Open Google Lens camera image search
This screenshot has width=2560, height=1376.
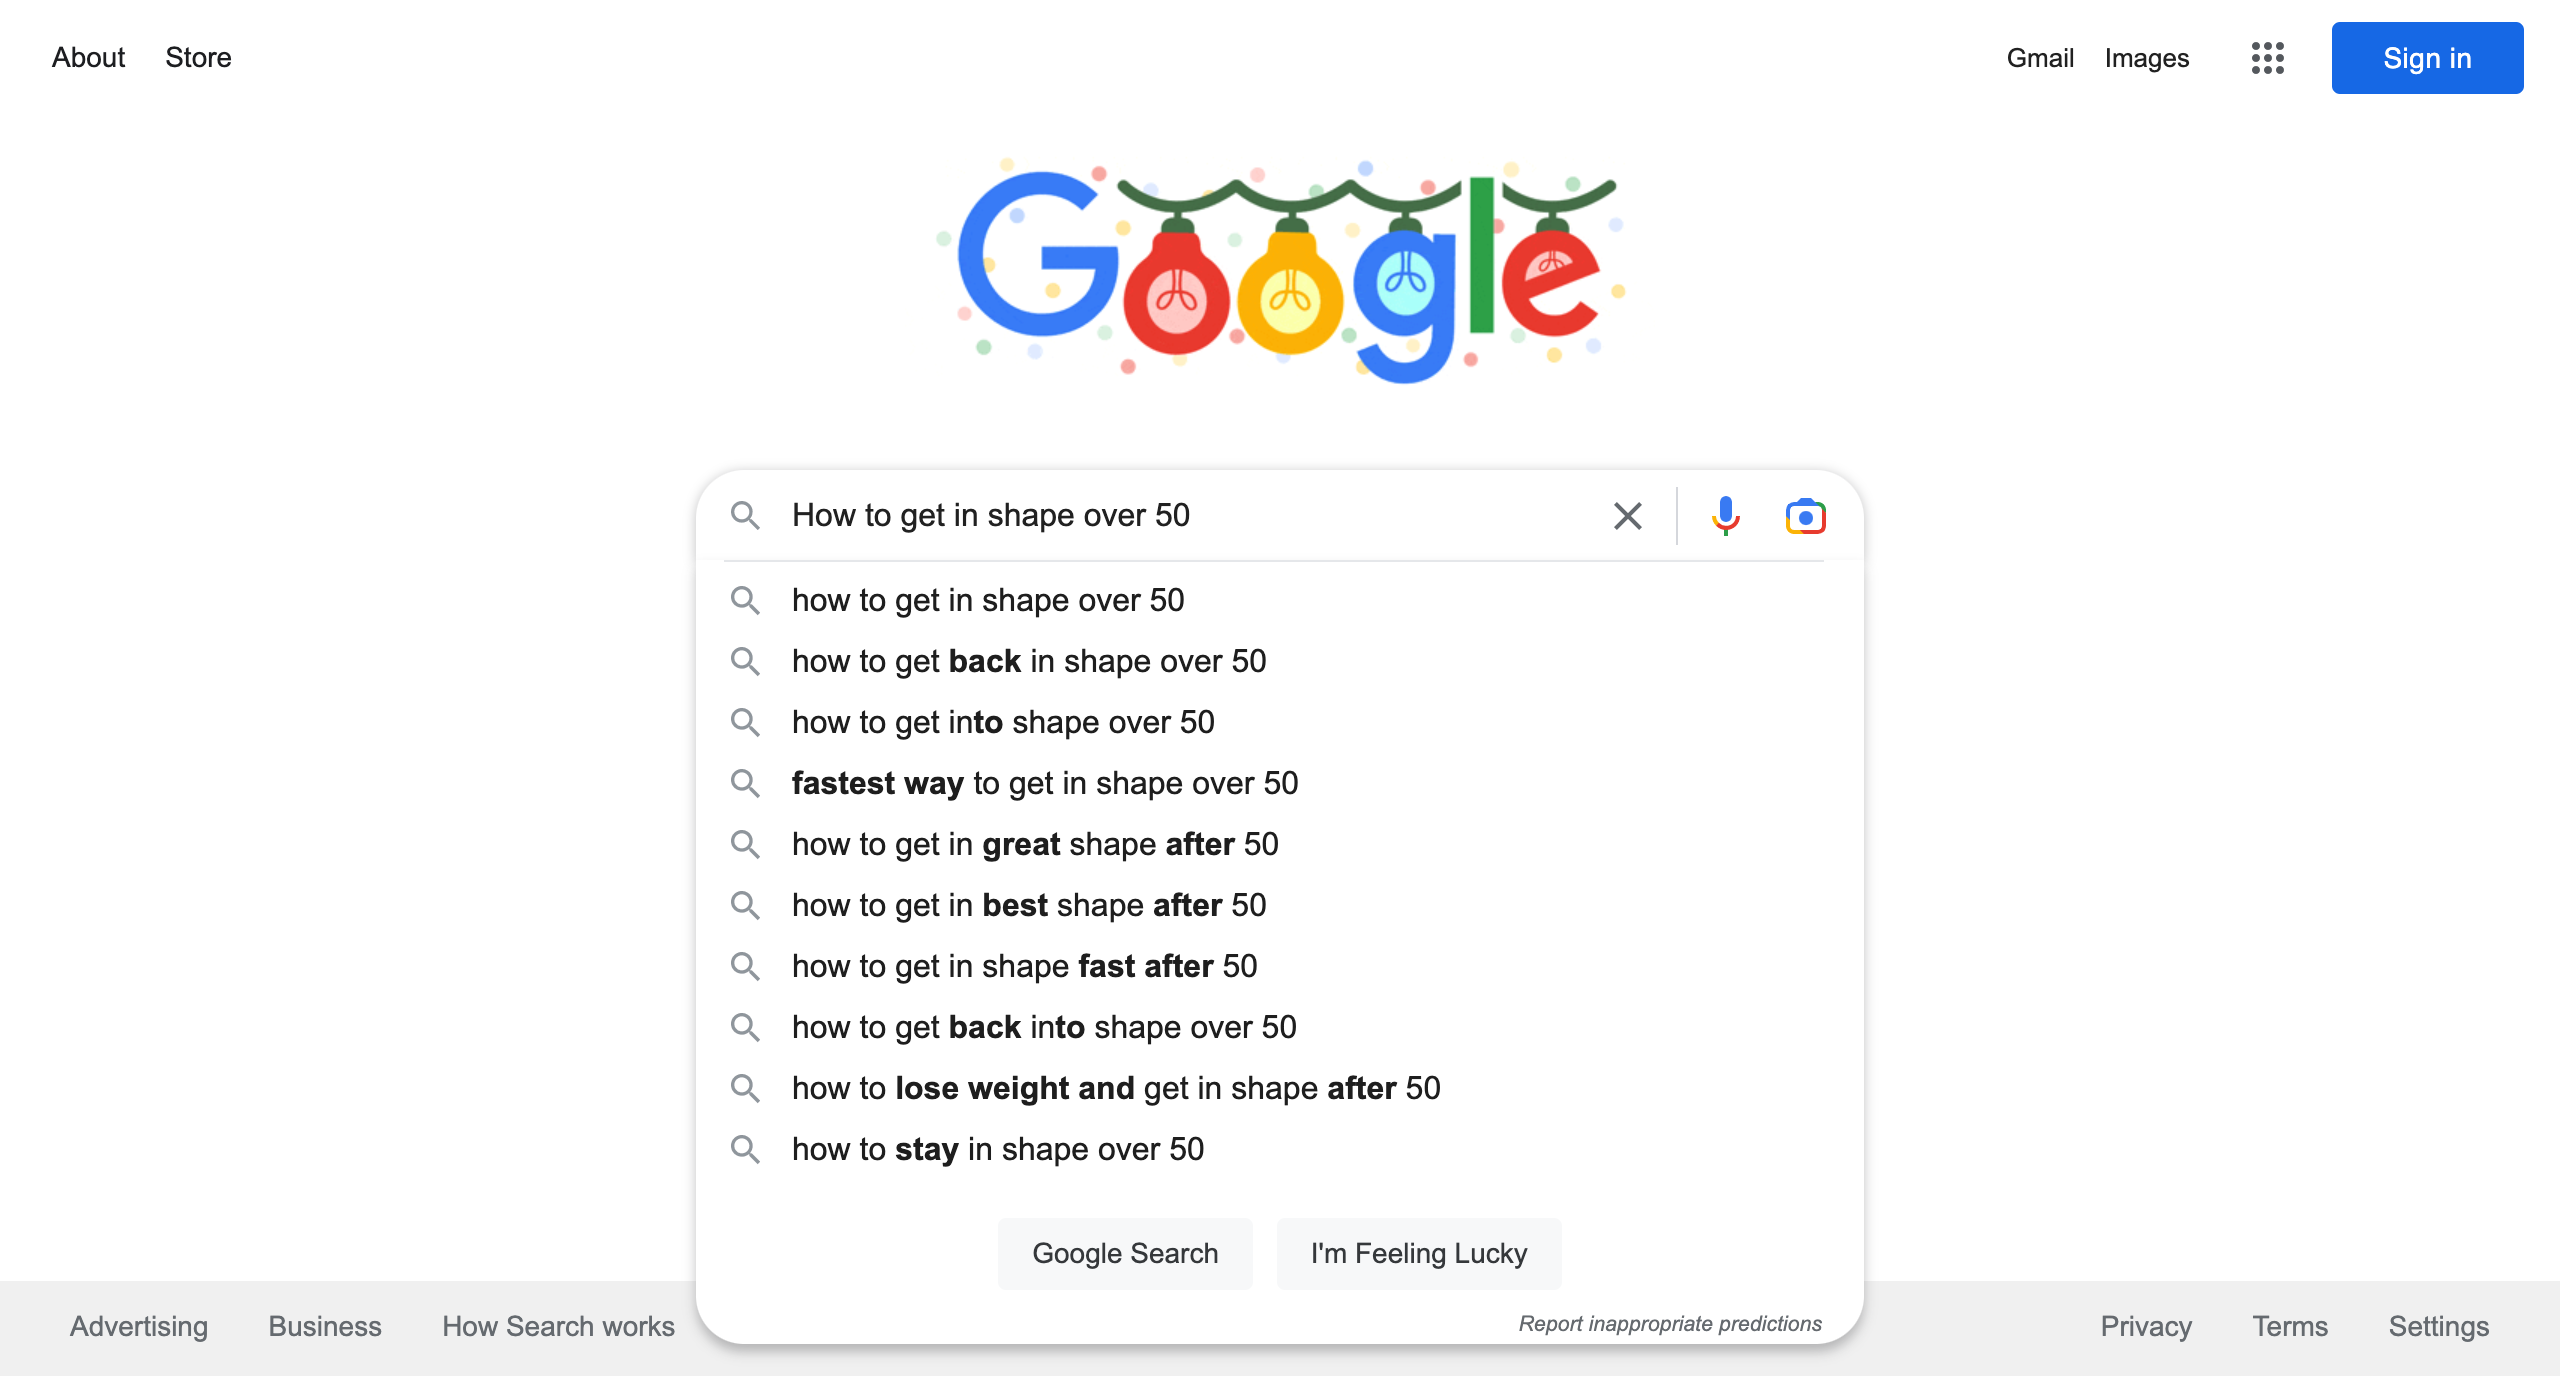[x=1805, y=516]
